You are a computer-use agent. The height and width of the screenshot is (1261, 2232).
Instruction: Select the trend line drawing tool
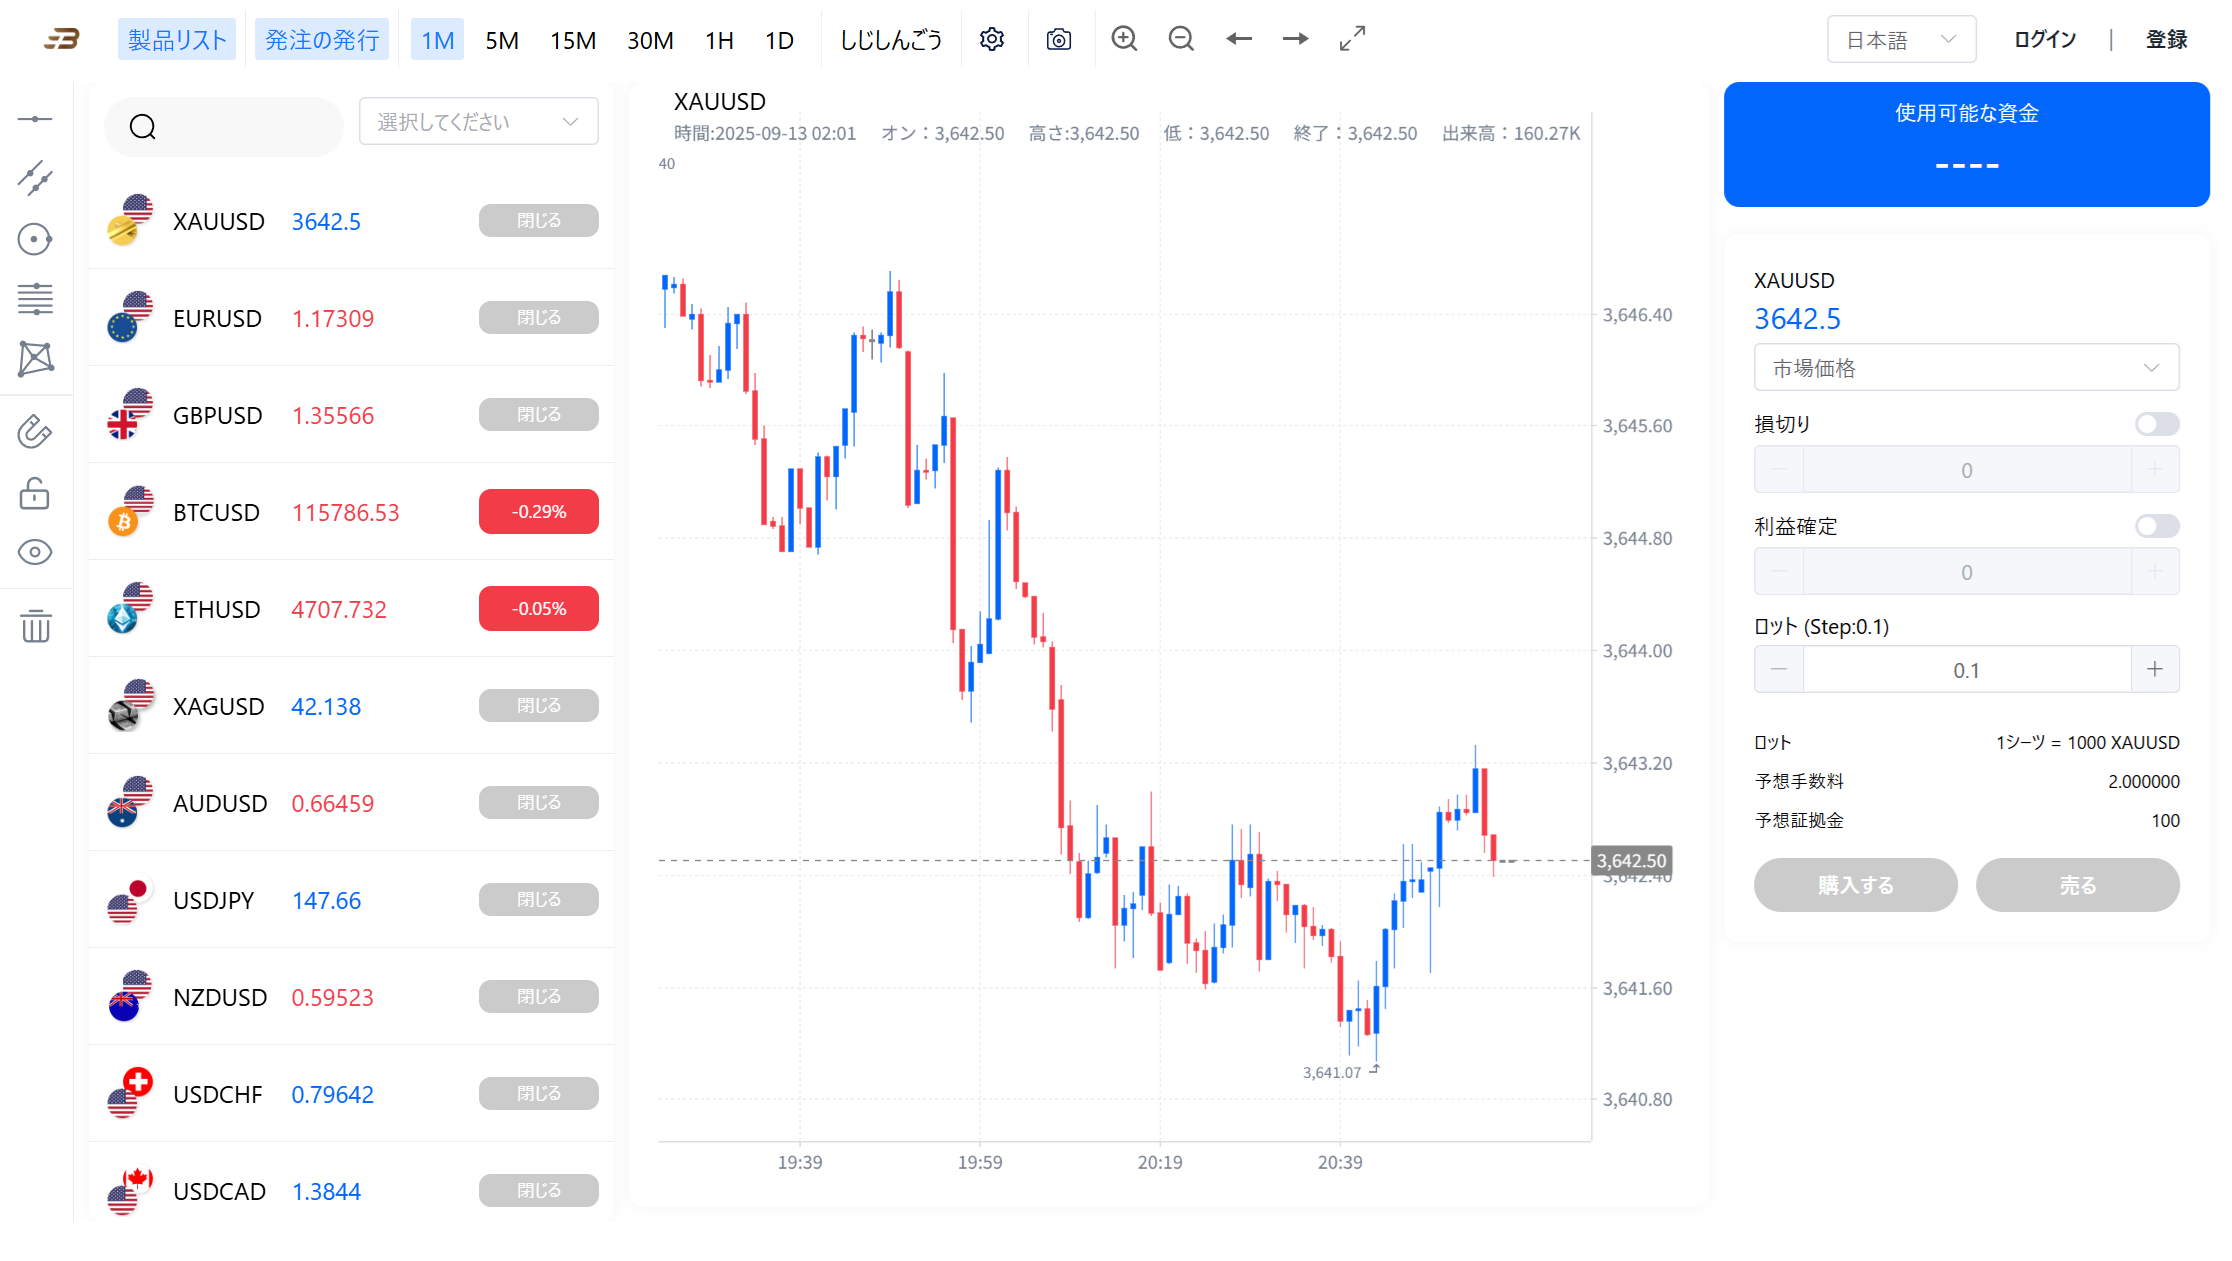pos(35,178)
